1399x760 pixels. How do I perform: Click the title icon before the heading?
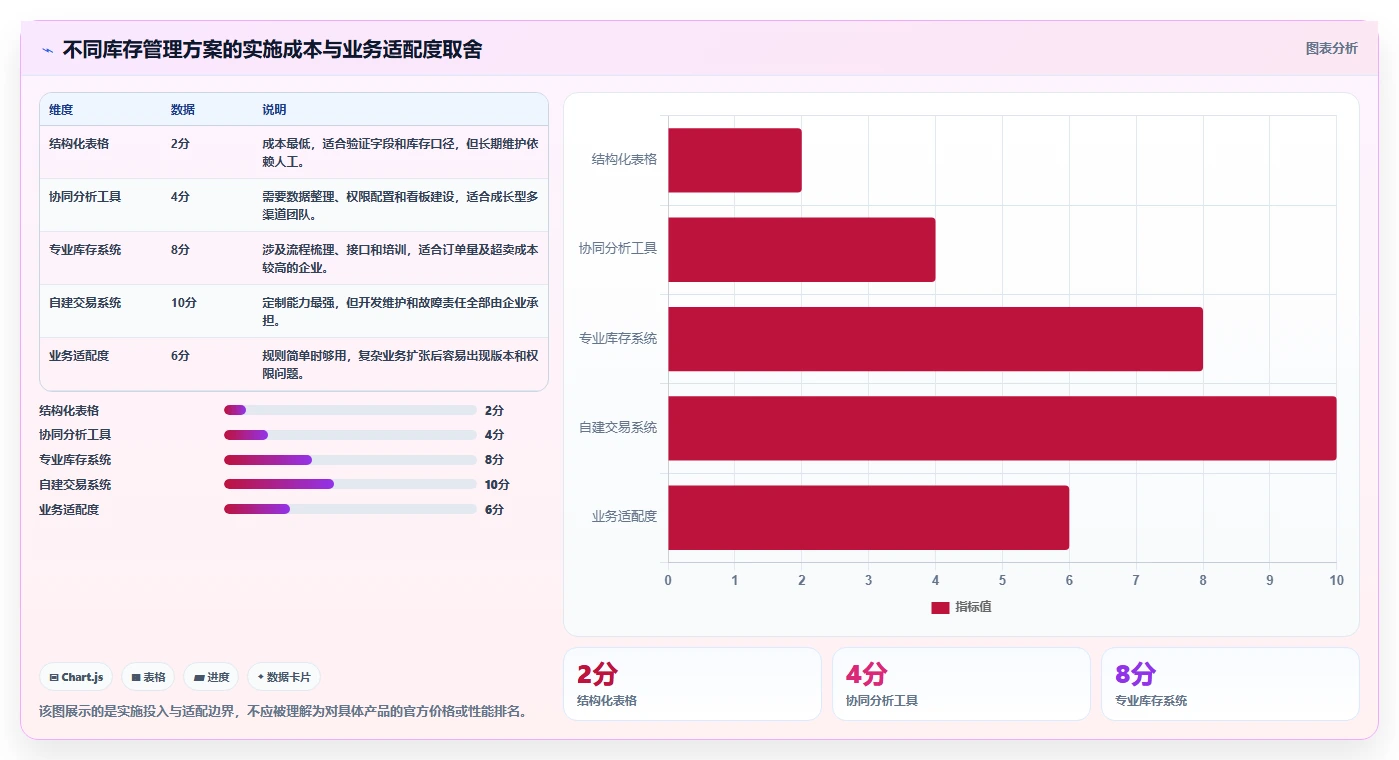coord(47,50)
